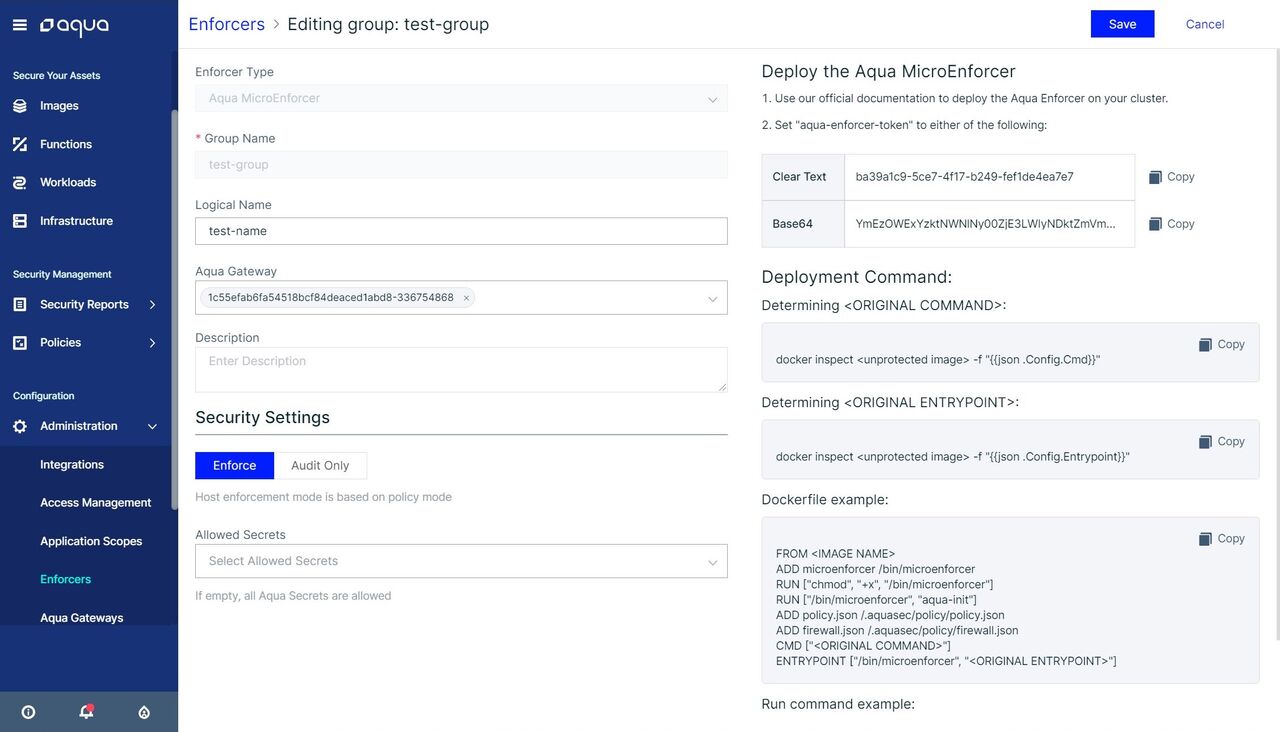Image resolution: width=1280 pixels, height=732 pixels.
Task: Click the Base64 token value
Action: [985, 224]
